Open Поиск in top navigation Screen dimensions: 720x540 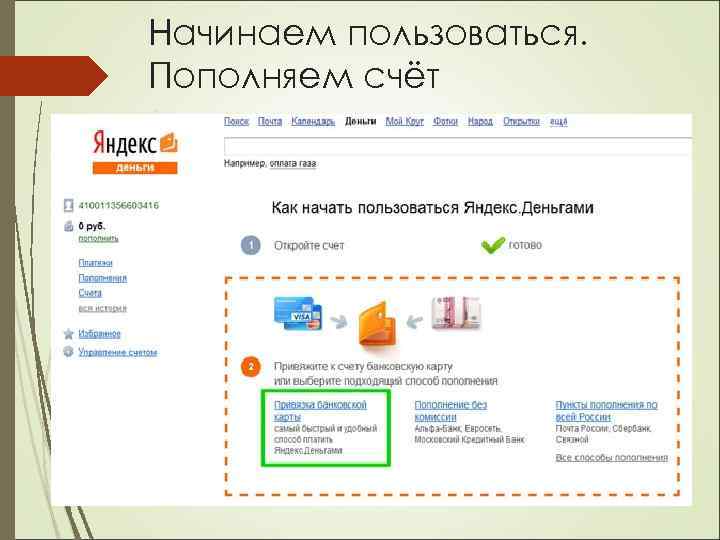click(x=236, y=121)
